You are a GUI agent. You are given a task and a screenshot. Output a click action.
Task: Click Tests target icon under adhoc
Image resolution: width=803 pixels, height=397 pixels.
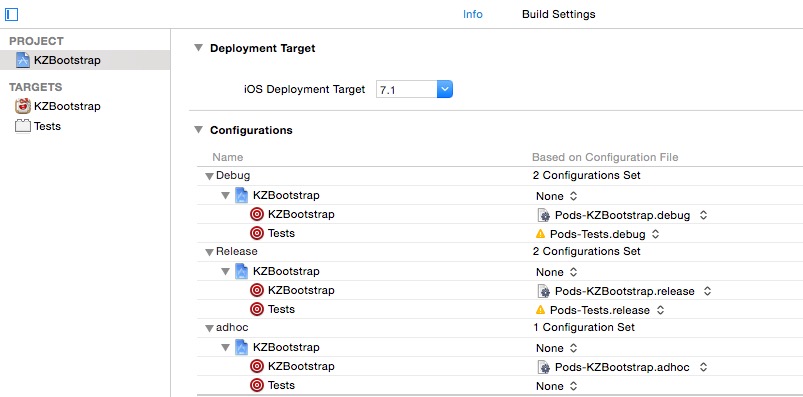pyautogui.click(x=257, y=385)
